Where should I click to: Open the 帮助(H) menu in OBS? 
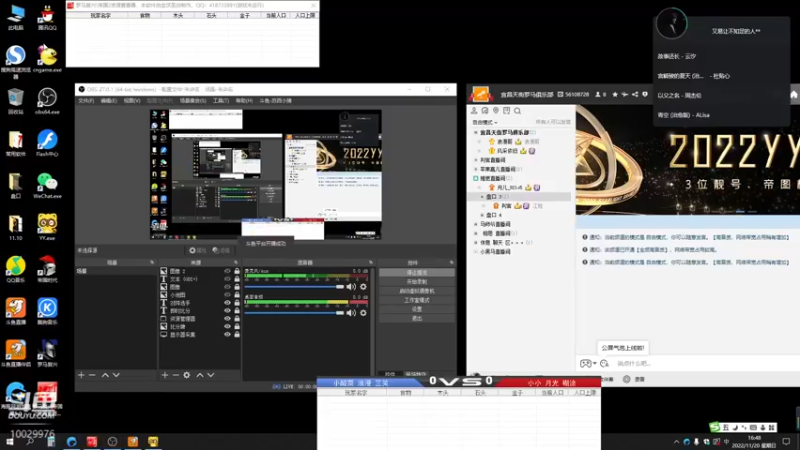pos(244,101)
